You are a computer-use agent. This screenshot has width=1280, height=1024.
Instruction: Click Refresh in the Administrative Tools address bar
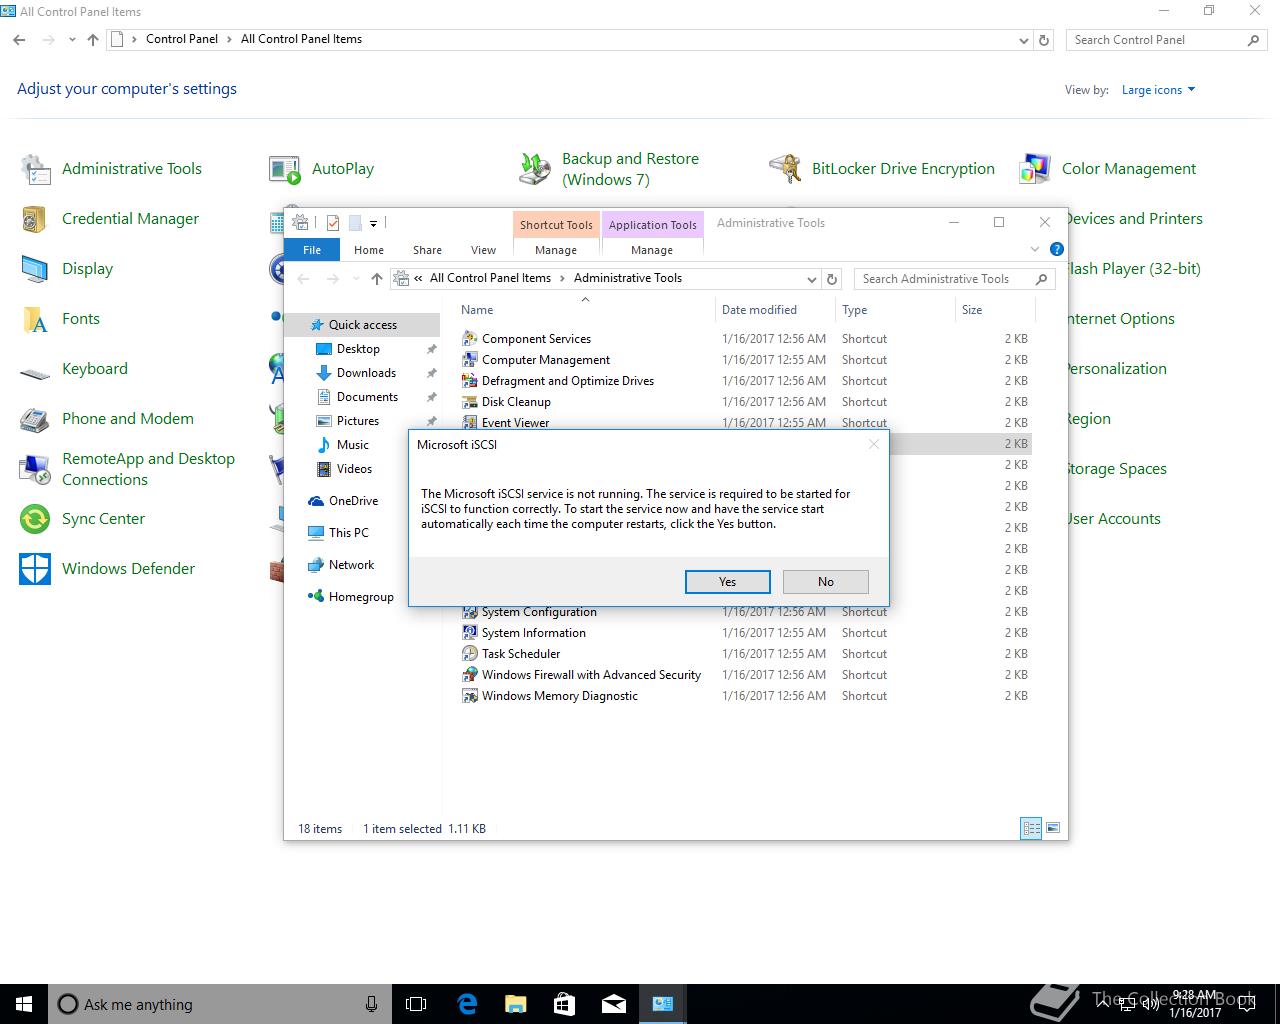coord(832,279)
